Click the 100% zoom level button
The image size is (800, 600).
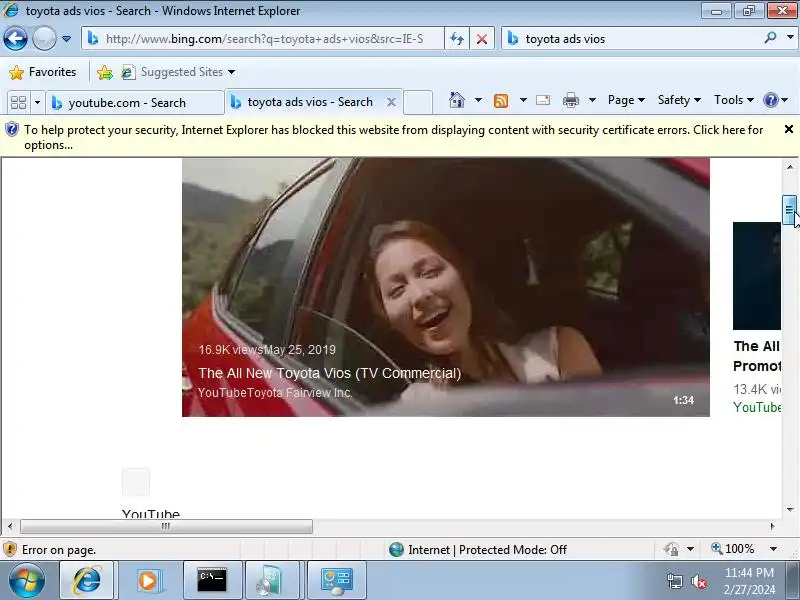[733, 549]
